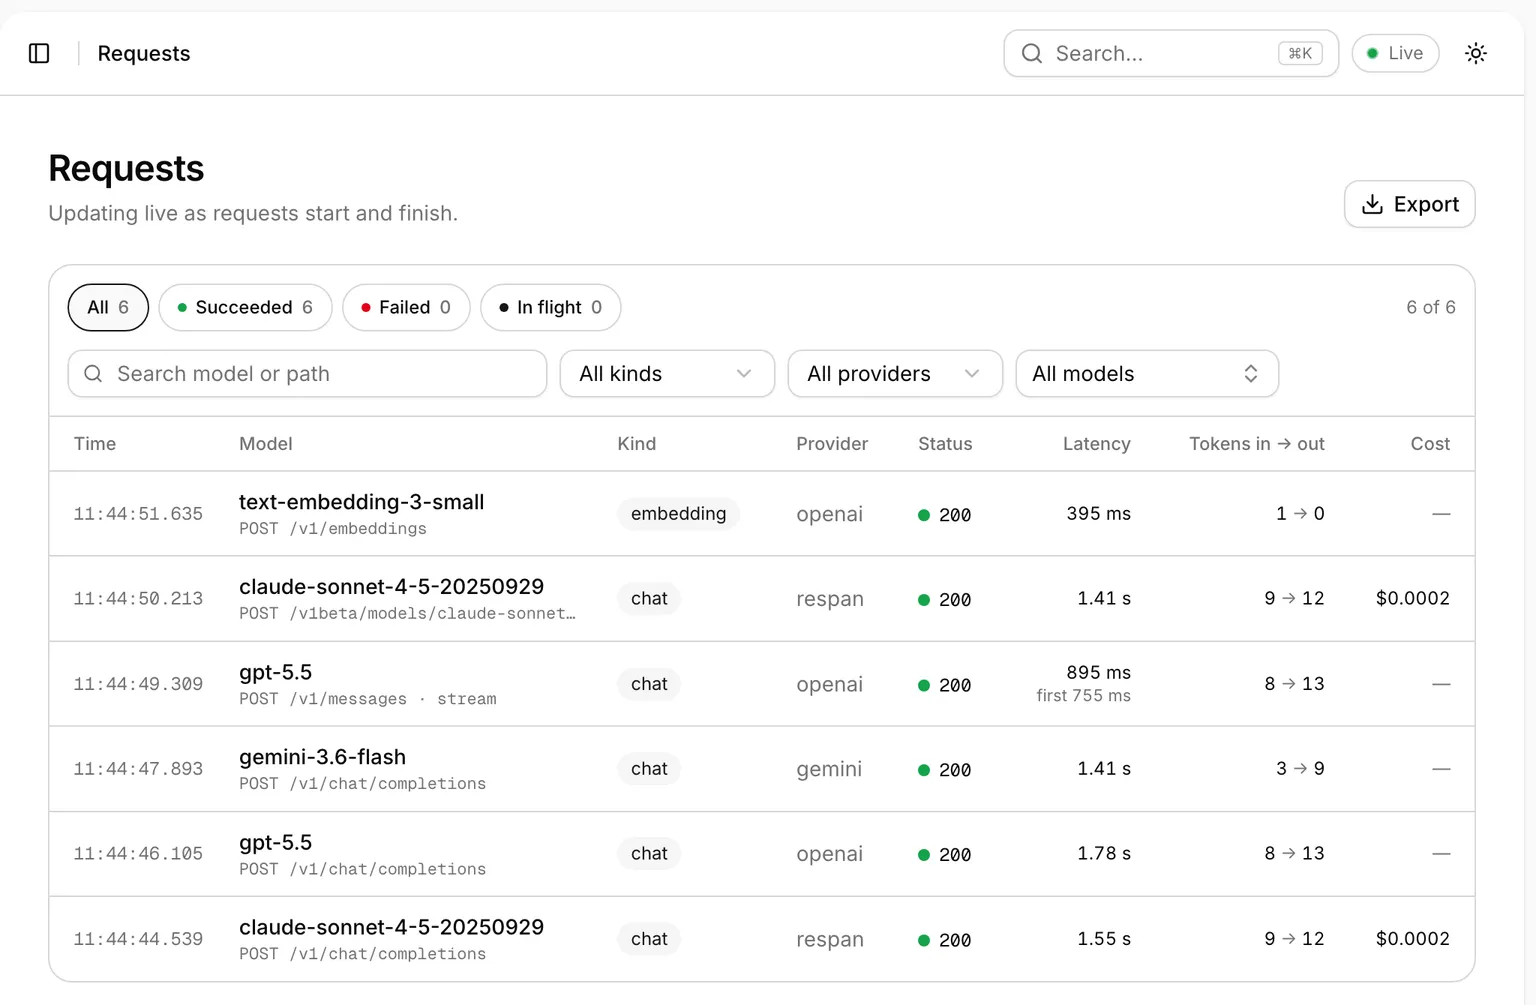This screenshot has height=1005, width=1536.
Task: Click the Provider column header
Action: click(832, 444)
